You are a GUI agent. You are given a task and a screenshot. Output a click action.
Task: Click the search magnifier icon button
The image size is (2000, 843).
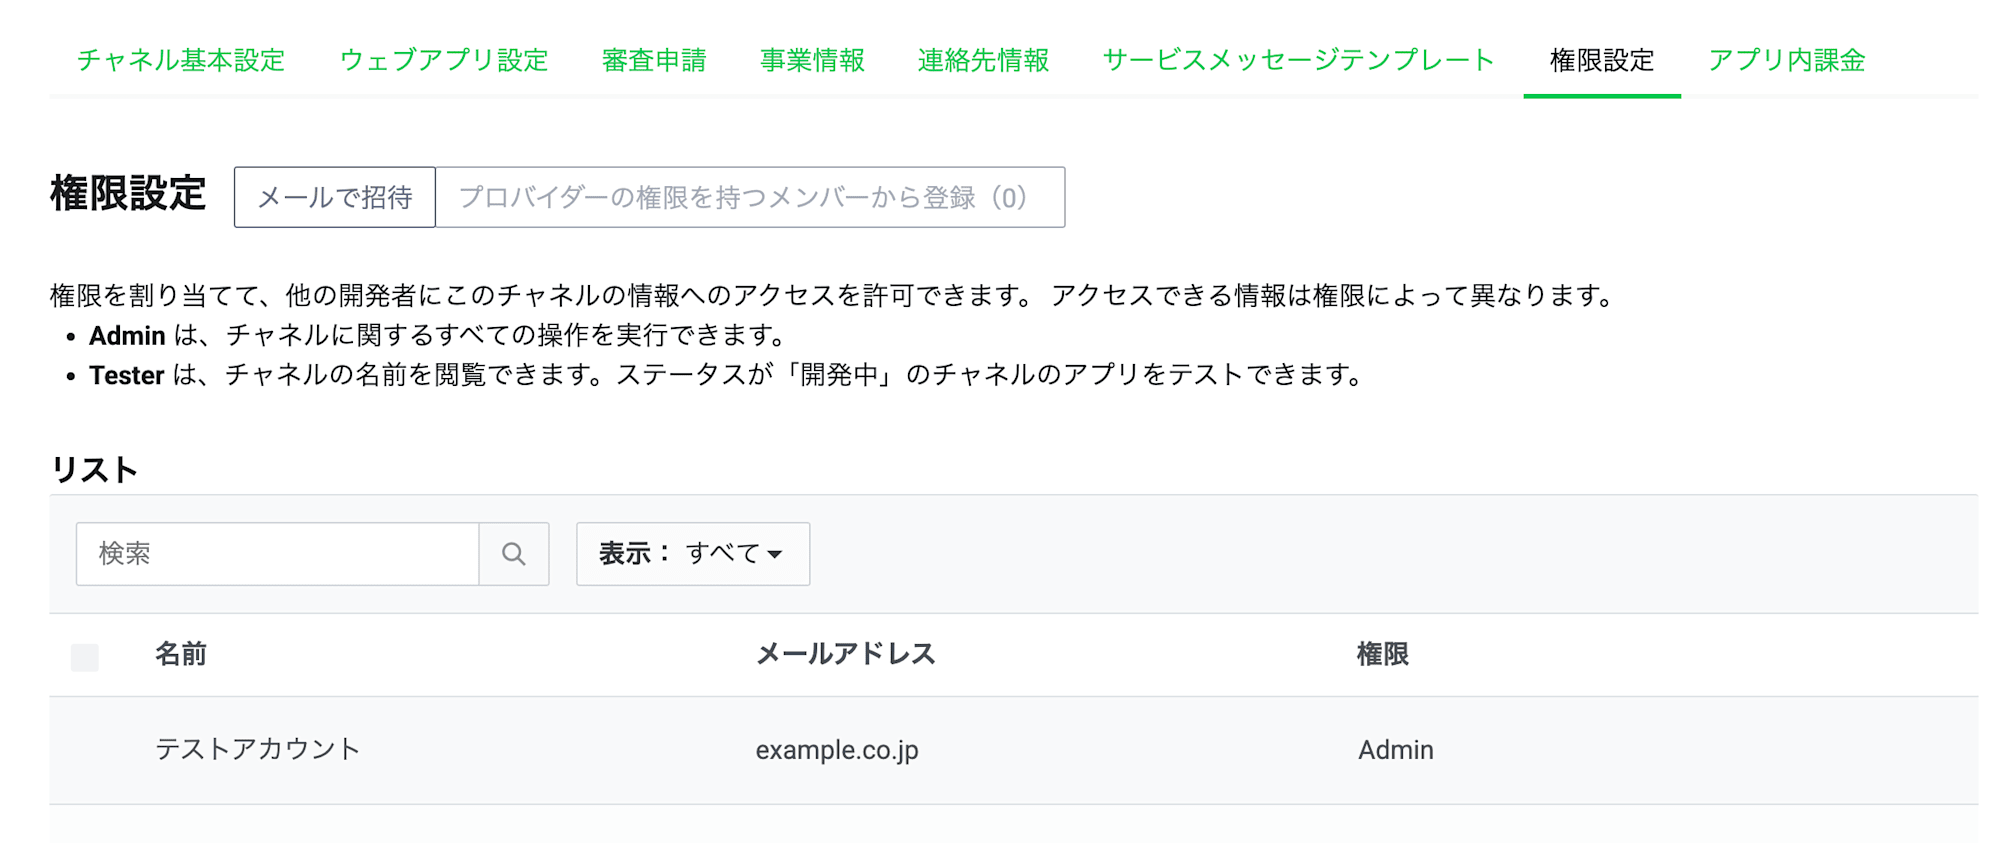coord(513,554)
